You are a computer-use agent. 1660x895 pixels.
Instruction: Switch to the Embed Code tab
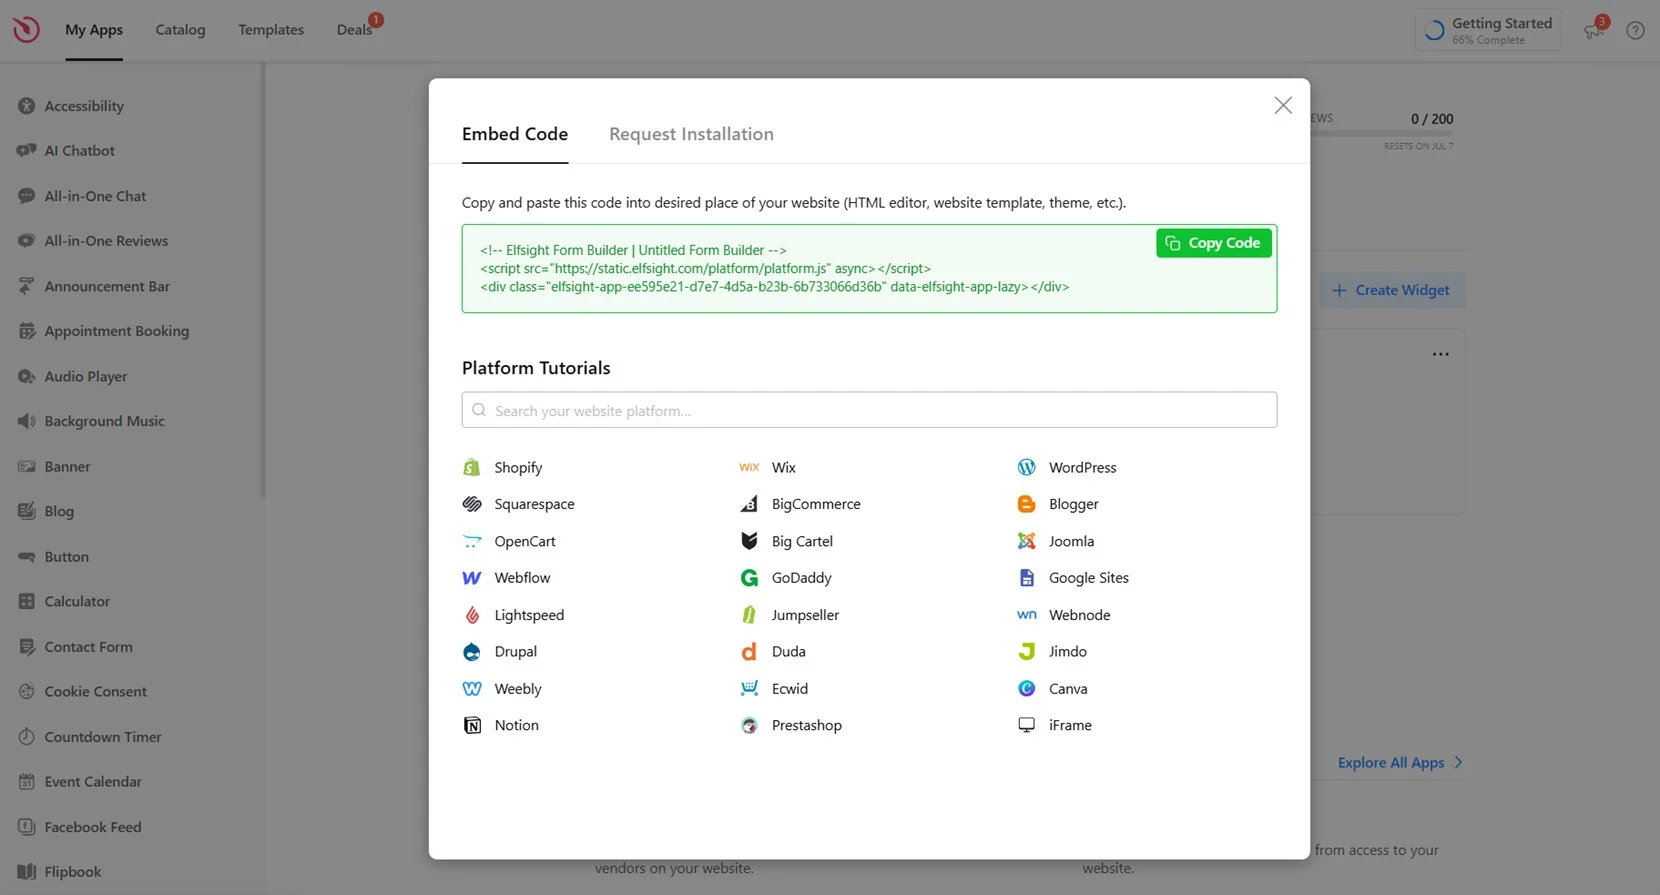coord(515,134)
